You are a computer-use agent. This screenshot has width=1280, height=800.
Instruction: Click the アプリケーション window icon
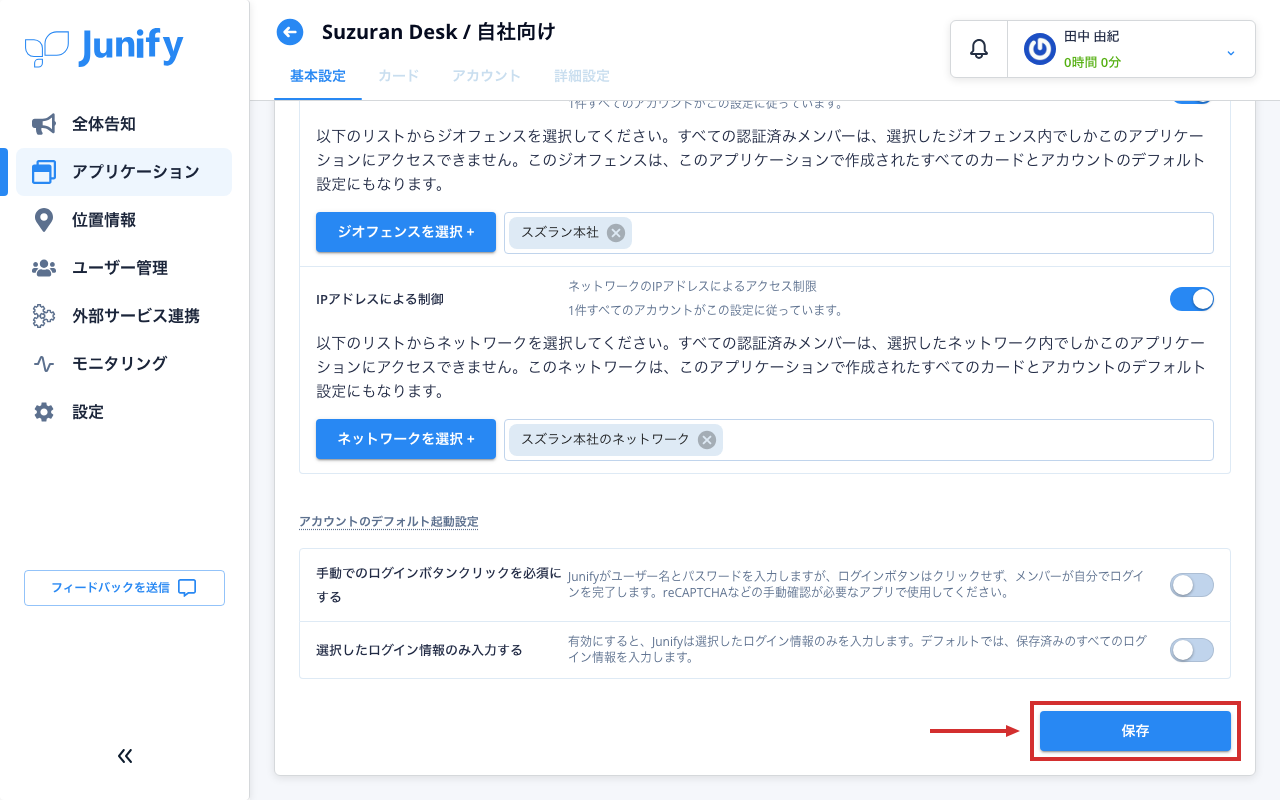point(43,172)
